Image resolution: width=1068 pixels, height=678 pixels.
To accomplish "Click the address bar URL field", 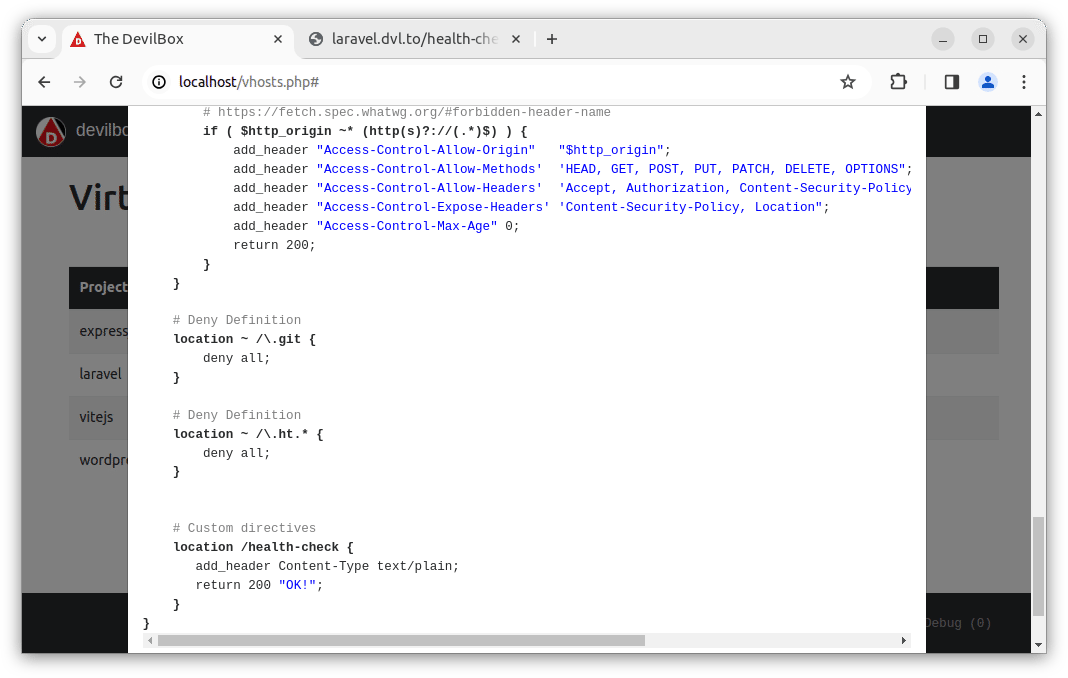I will tap(500, 82).
